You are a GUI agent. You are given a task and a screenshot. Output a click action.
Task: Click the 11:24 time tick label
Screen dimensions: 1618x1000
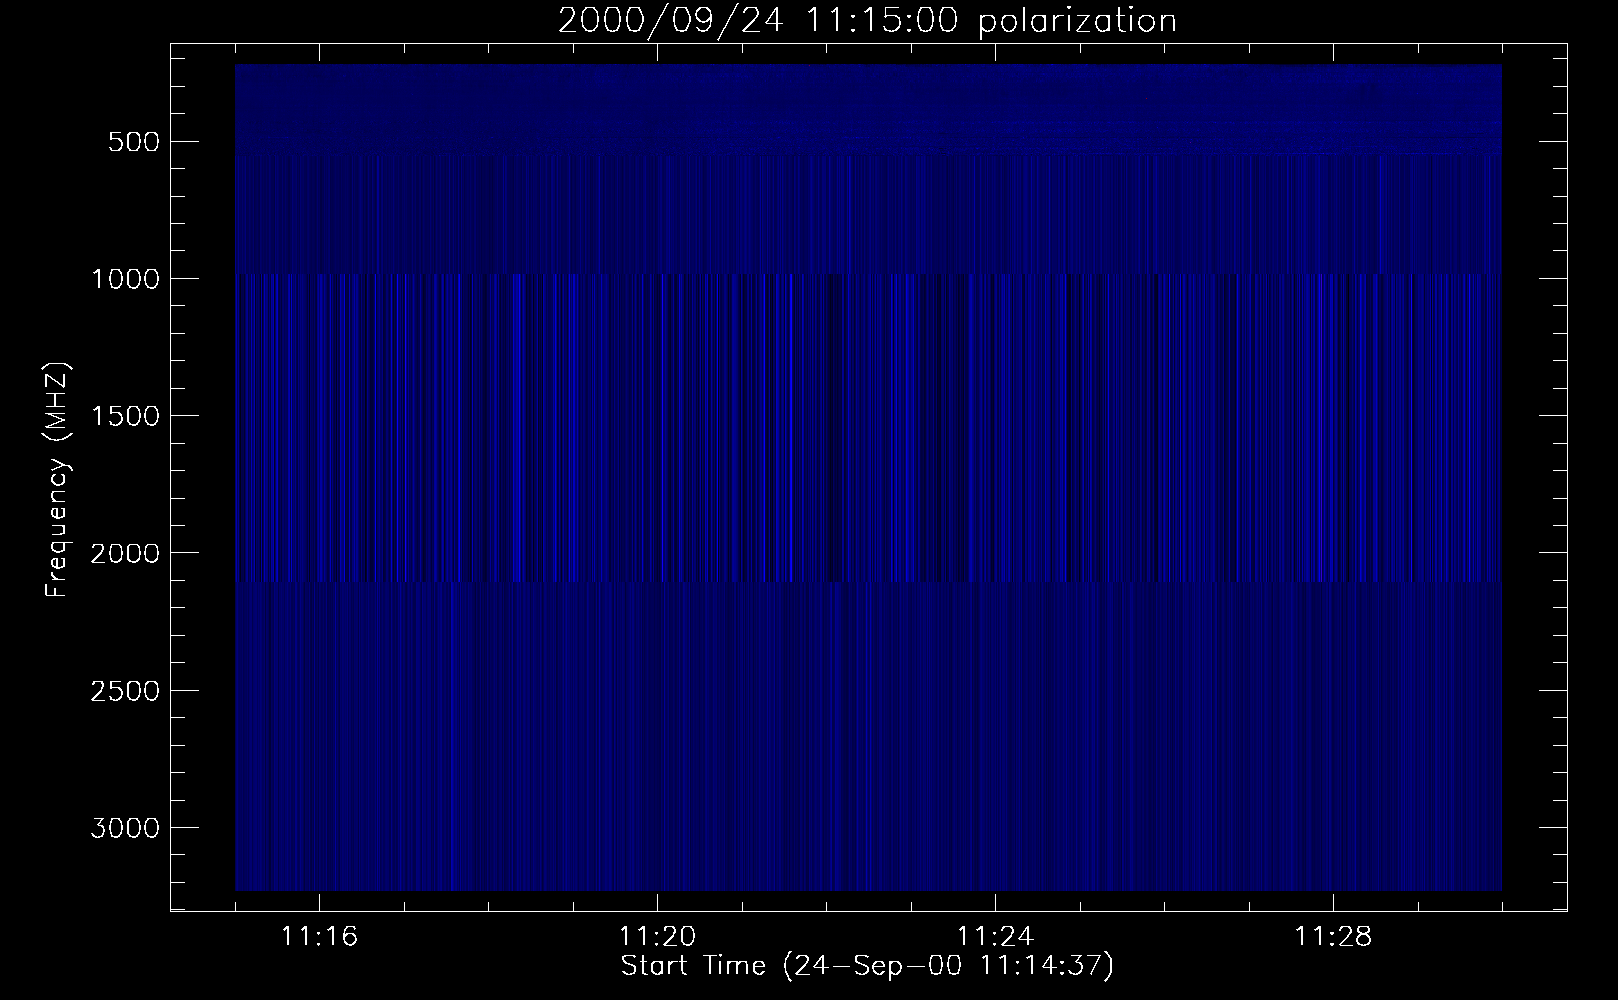(996, 937)
